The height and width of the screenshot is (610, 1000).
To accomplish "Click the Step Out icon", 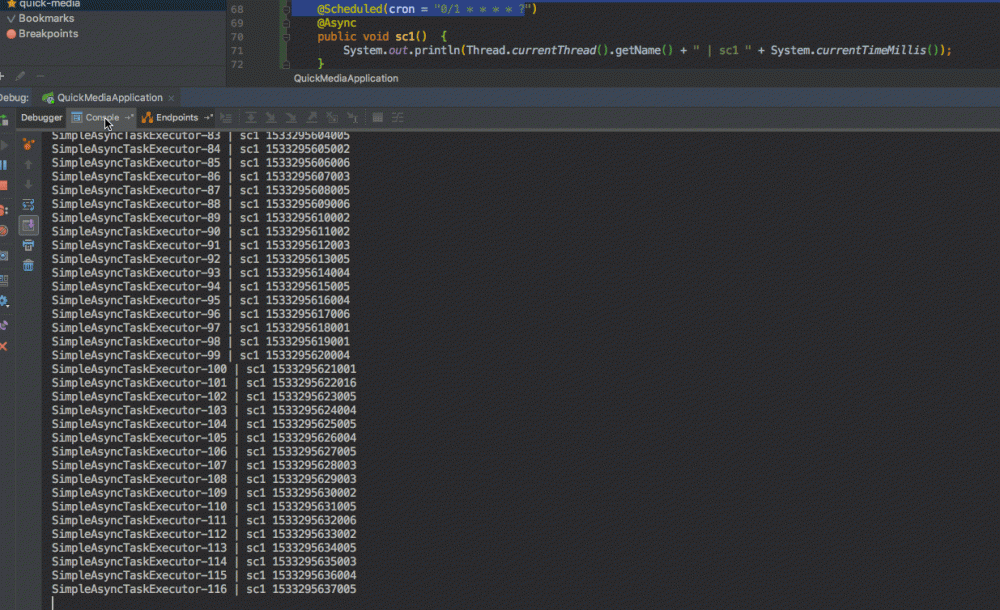I will 312,117.
